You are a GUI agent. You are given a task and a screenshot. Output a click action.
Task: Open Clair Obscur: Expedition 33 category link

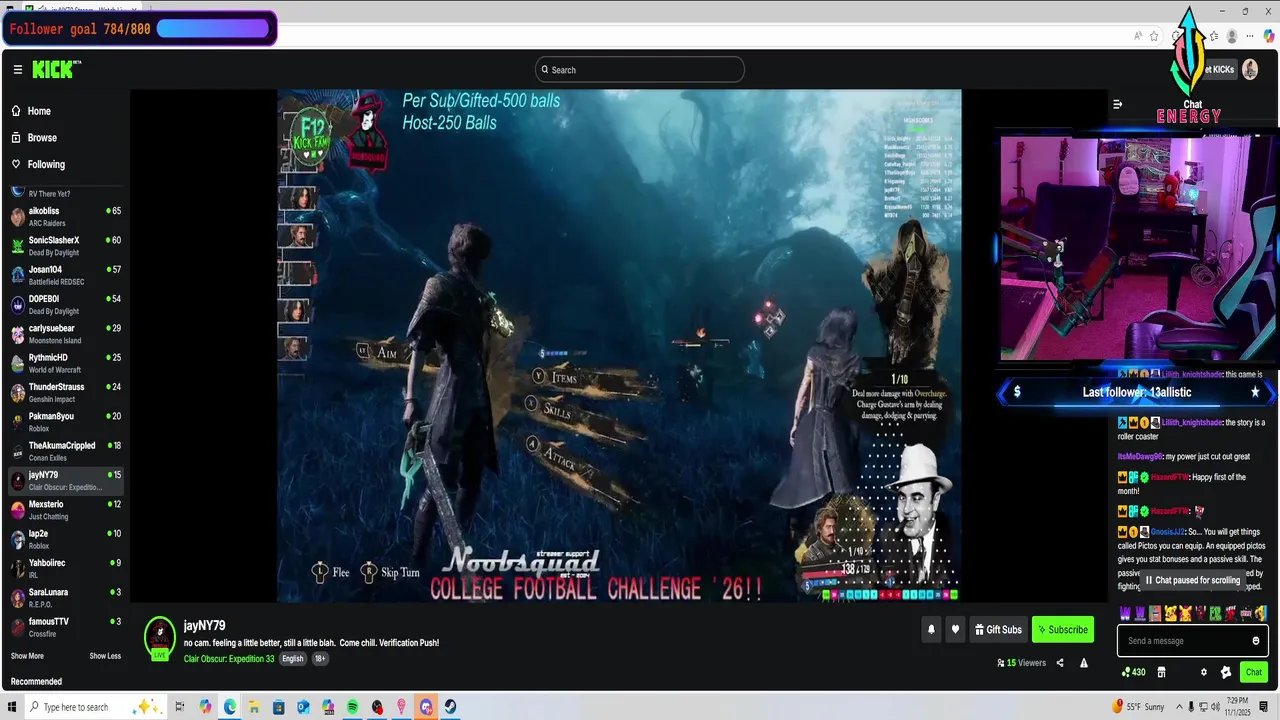pyautogui.click(x=229, y=659)
